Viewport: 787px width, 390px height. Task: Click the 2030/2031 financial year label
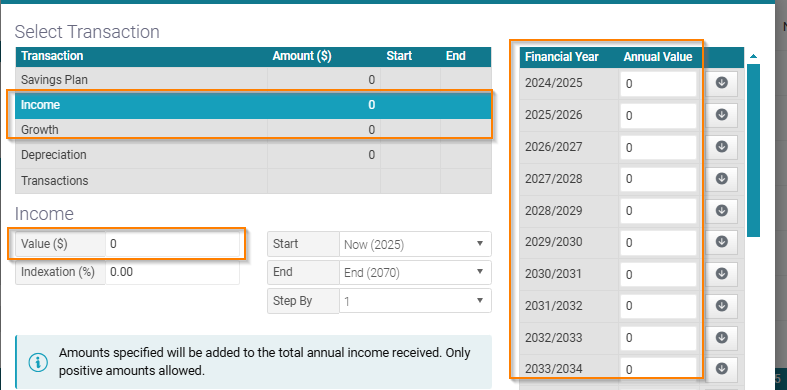(x=554, y=274)
